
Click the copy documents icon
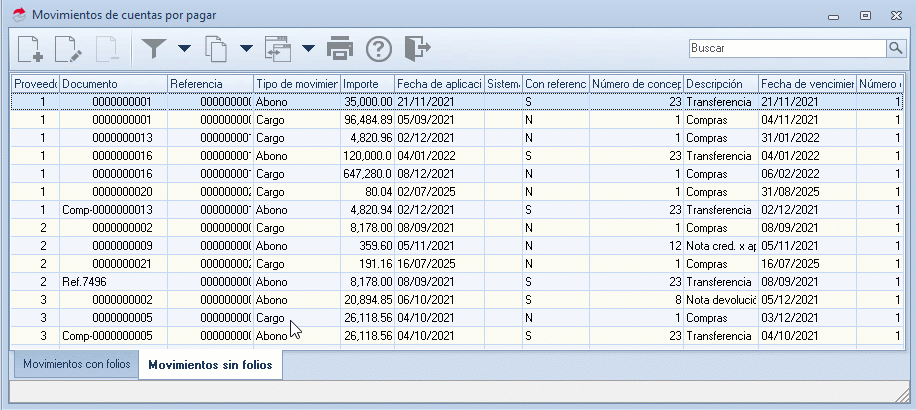point(215,48)
